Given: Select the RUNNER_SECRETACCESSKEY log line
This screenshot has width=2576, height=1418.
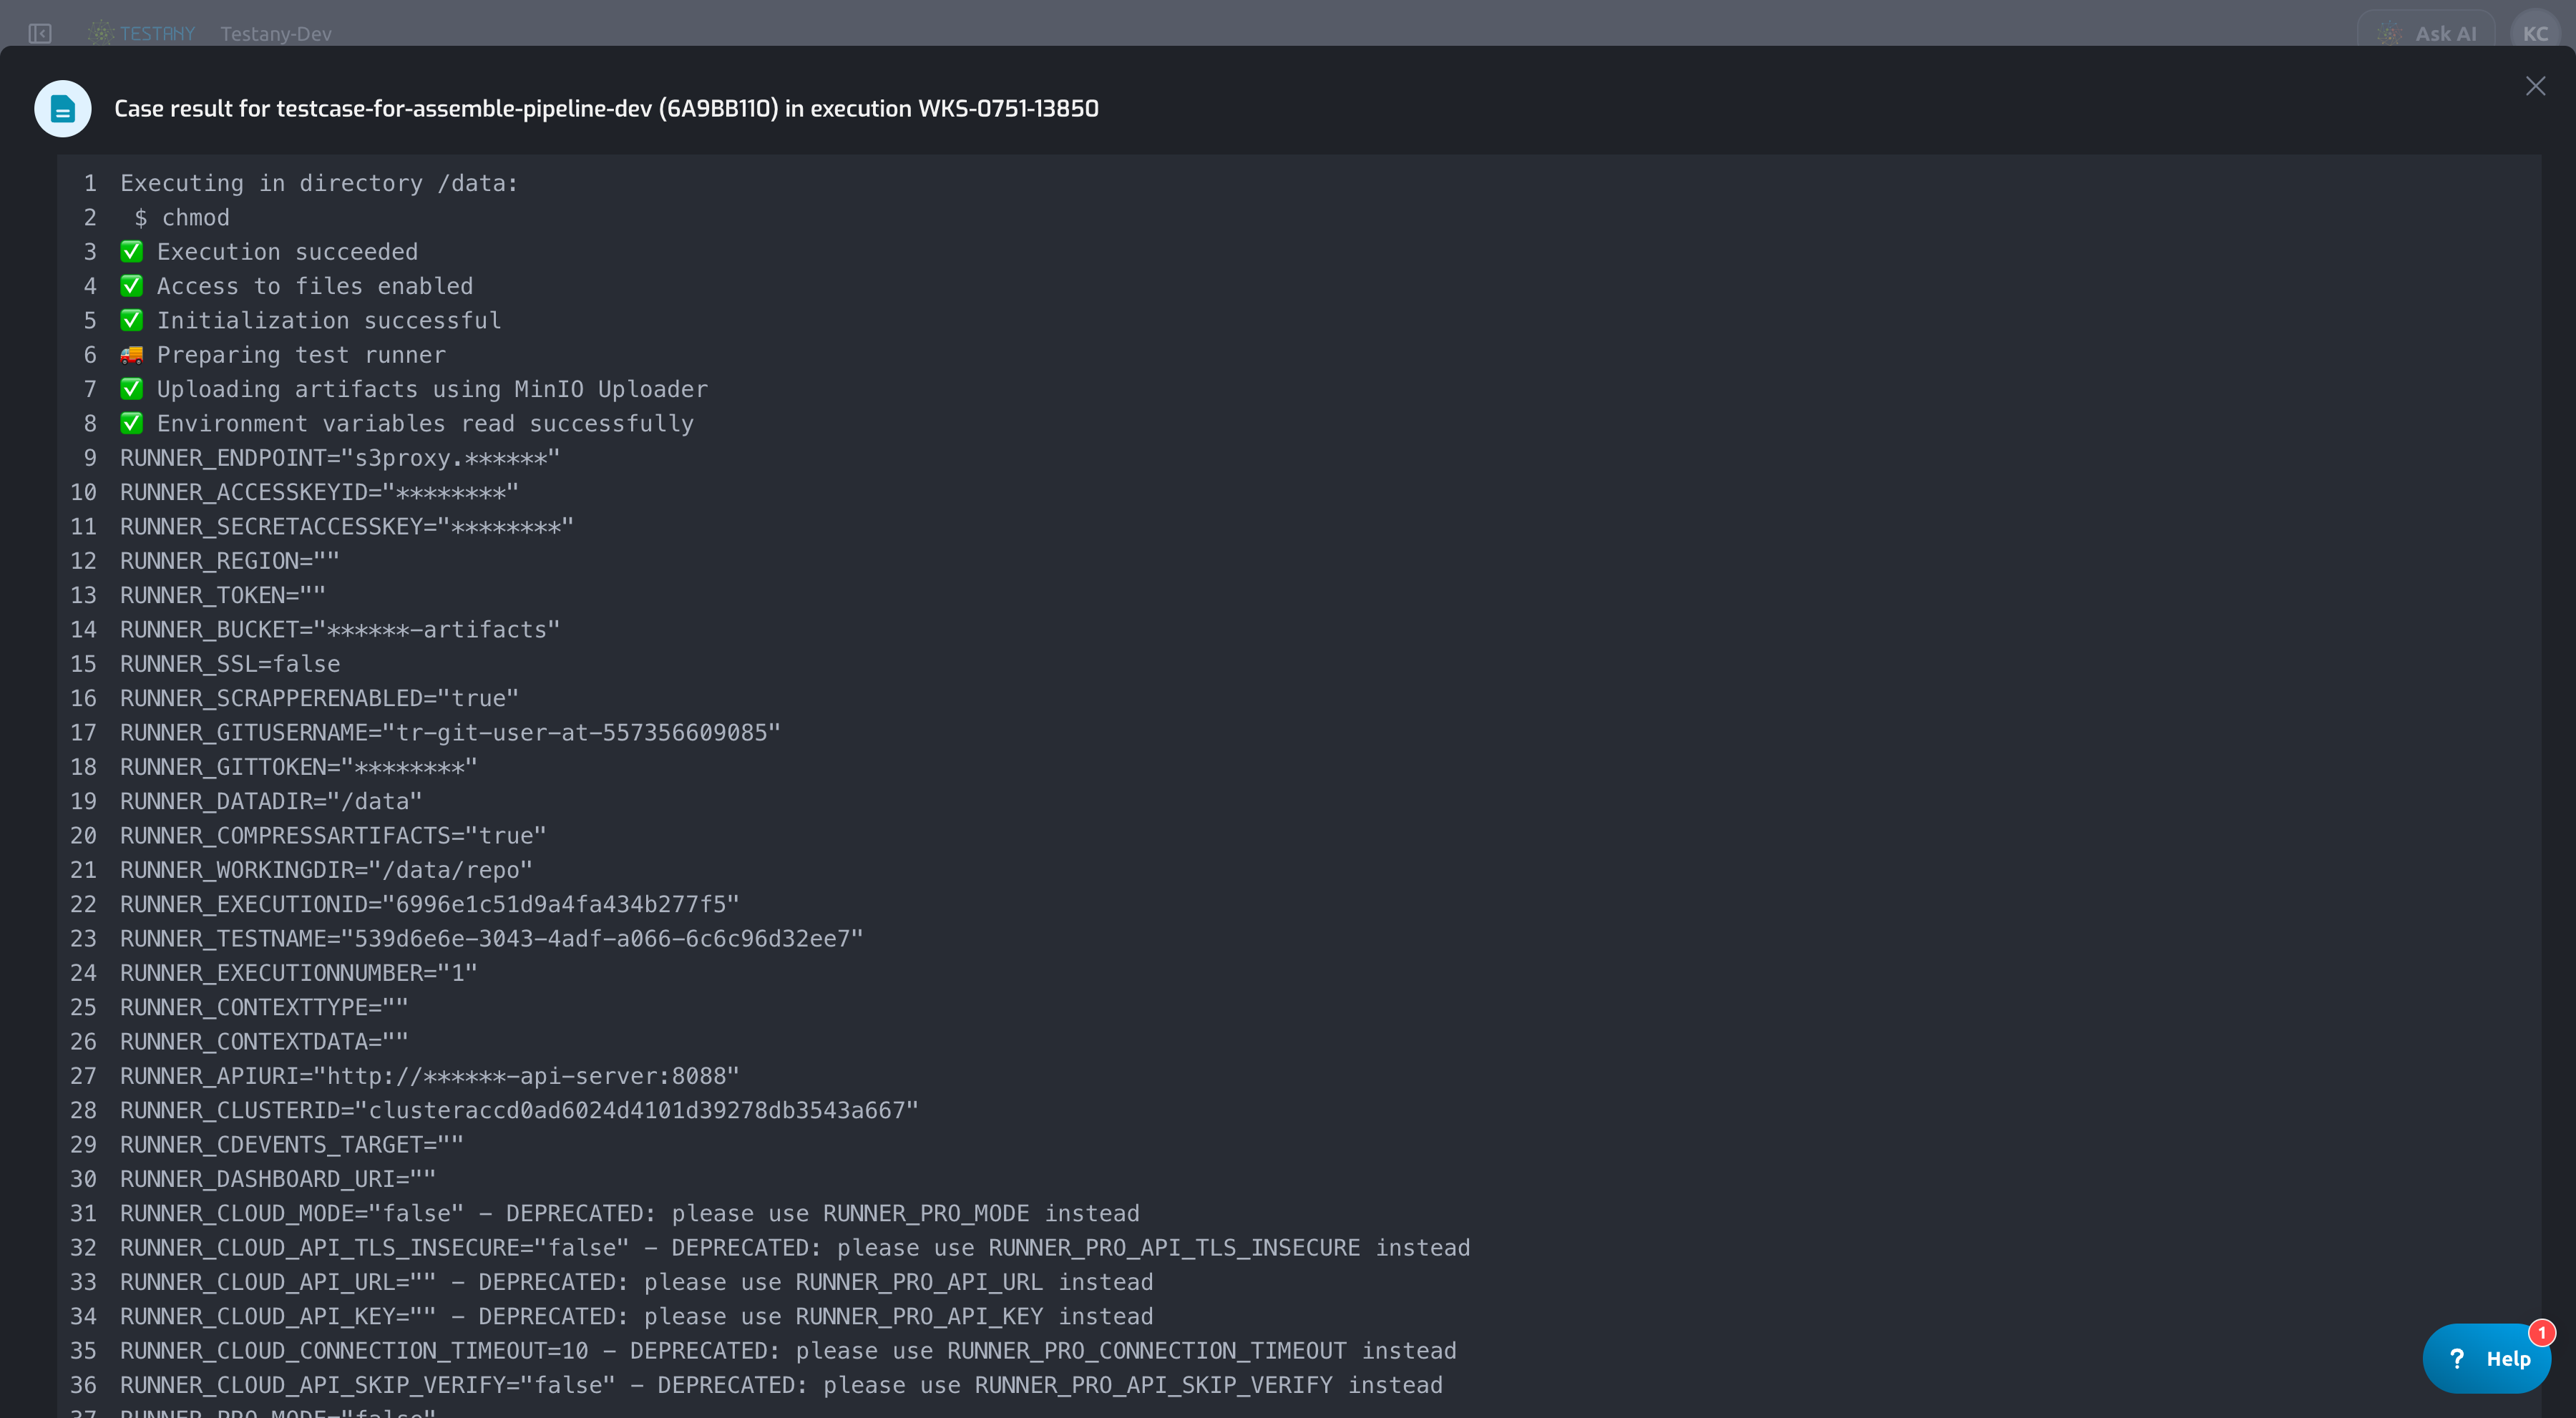Looking at the screenshot, I should click(347, 526).
